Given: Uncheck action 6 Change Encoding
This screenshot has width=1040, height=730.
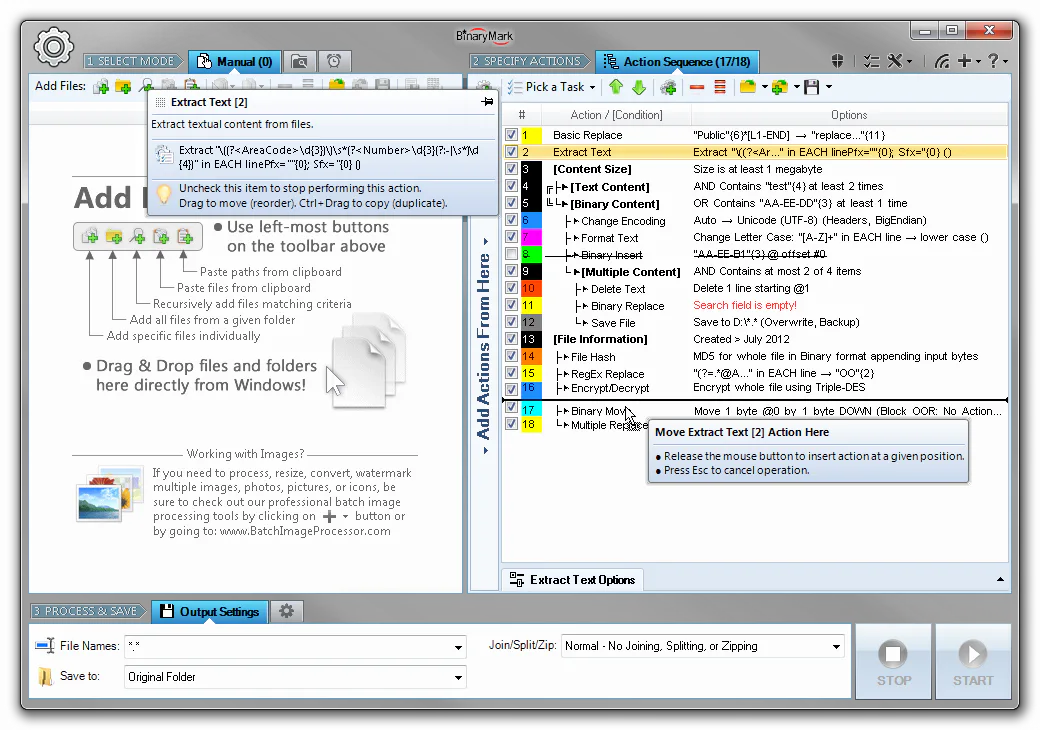Looking at the screenshot, I should coord(511,220).
